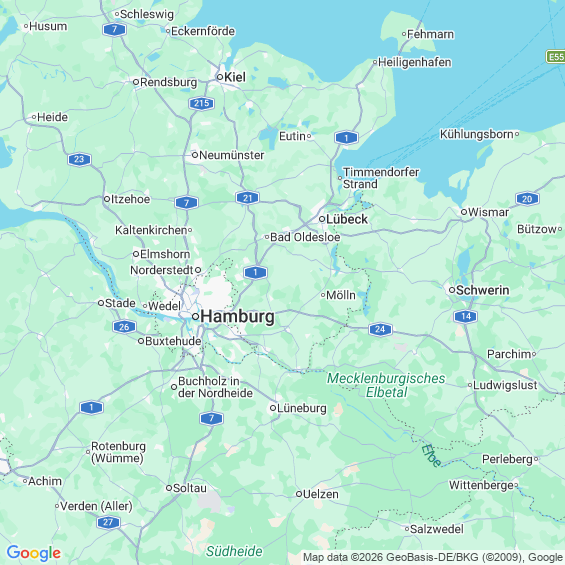Select the A26 highway shield near Stade
This screenshot has width=565, height=565.
pos(124,327)
